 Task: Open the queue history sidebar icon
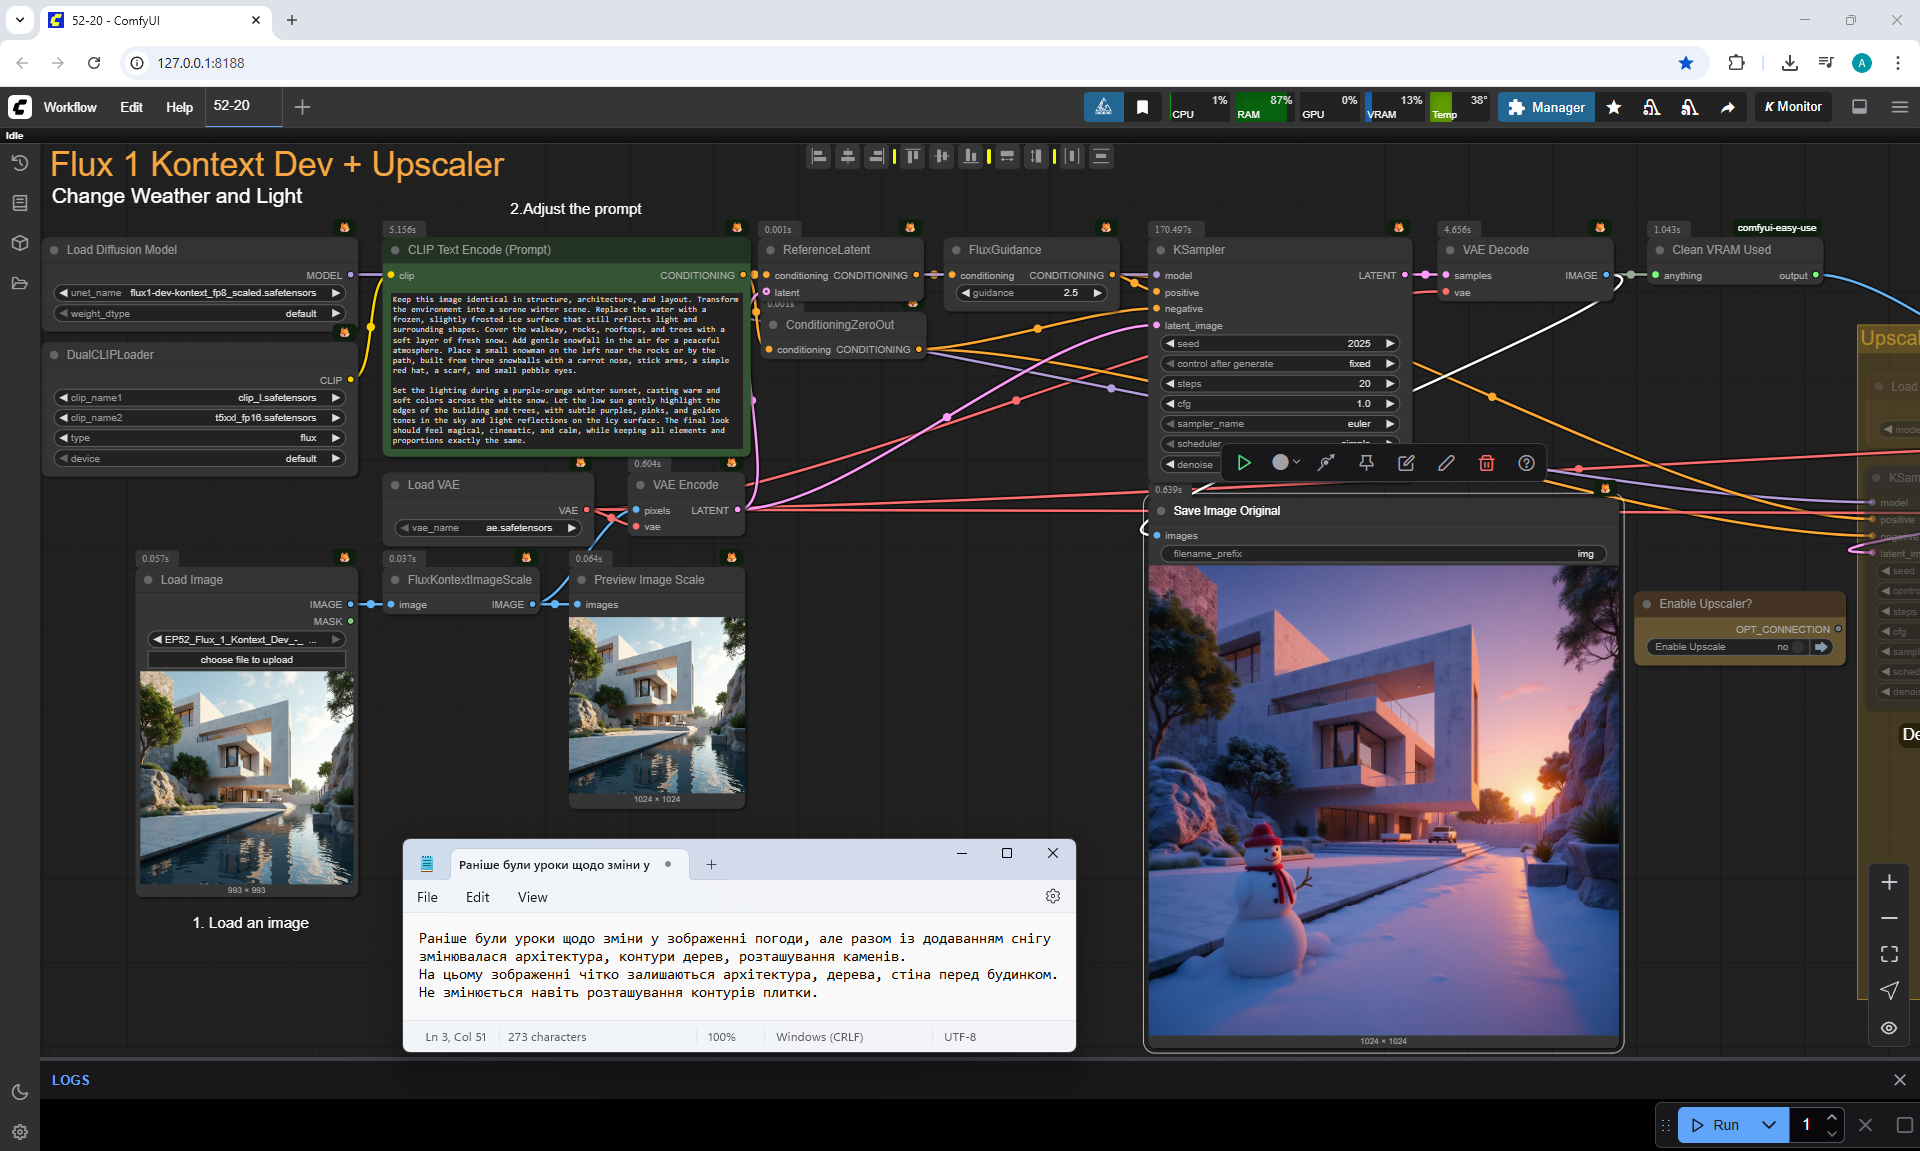click(x=20, y=163)
